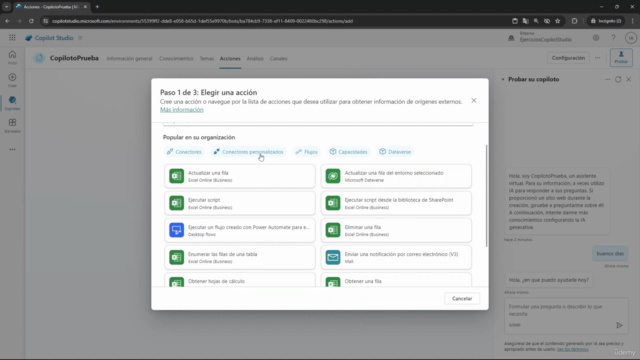Filter by Capacidades chip
640x360 pixels.
pyautogui.click(x=349, y=152)
